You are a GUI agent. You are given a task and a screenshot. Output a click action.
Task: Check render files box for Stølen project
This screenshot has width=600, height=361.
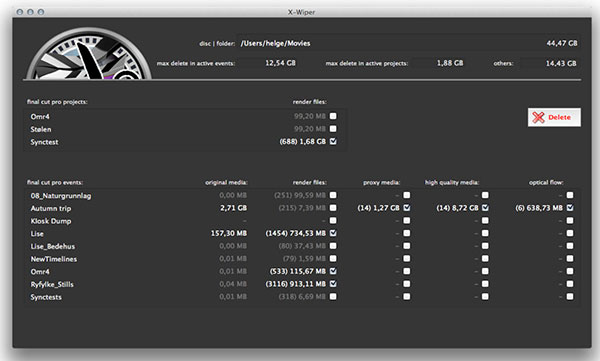click(333, 129)
